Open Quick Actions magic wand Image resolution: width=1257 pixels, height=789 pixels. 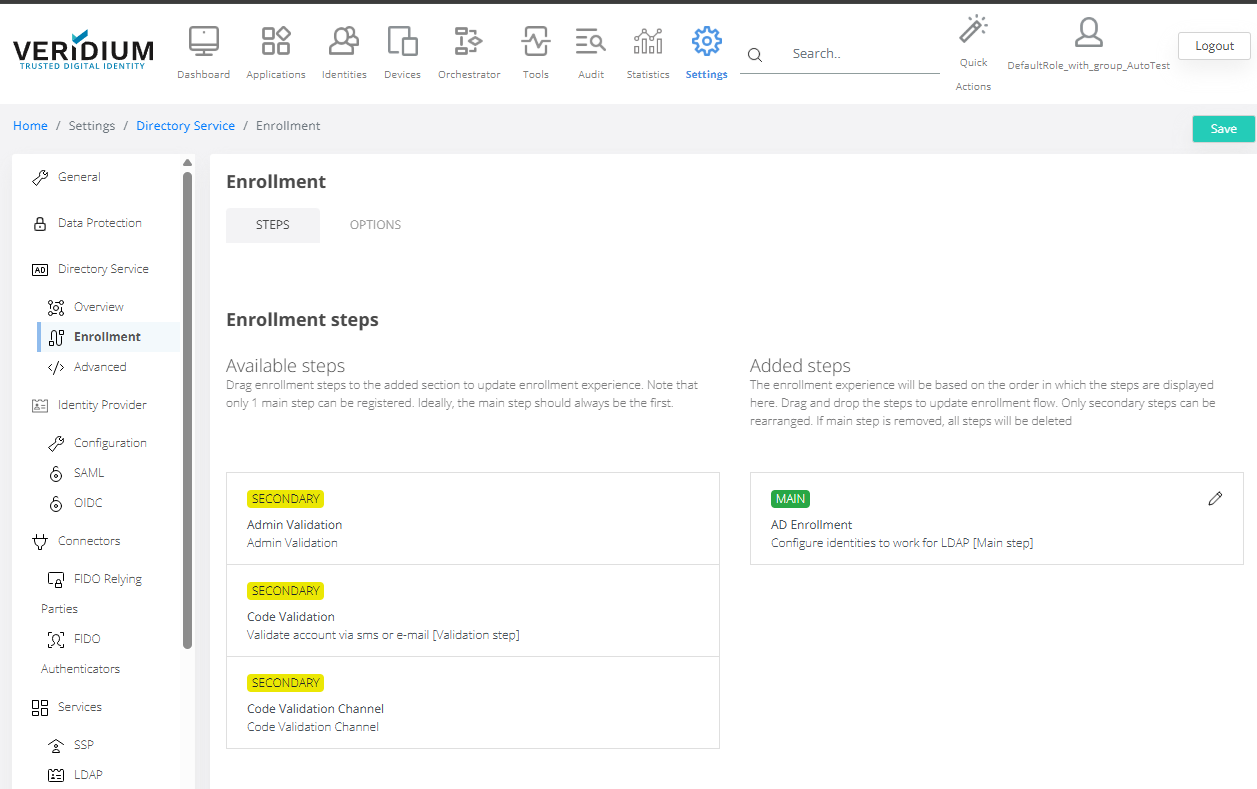point(973,29)
